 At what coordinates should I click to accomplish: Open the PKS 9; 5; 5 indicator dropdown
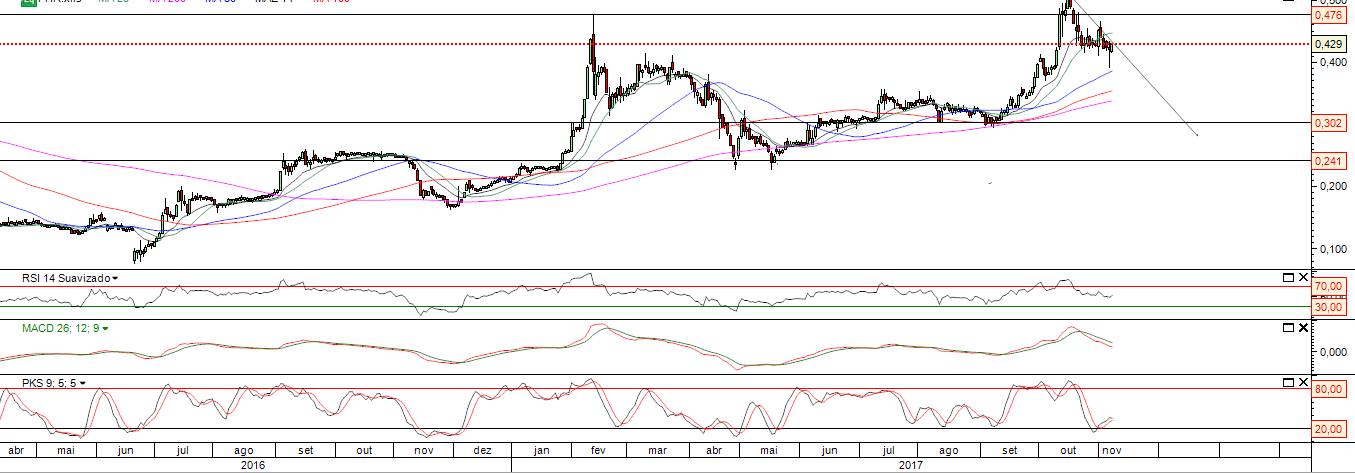[83, 383]
